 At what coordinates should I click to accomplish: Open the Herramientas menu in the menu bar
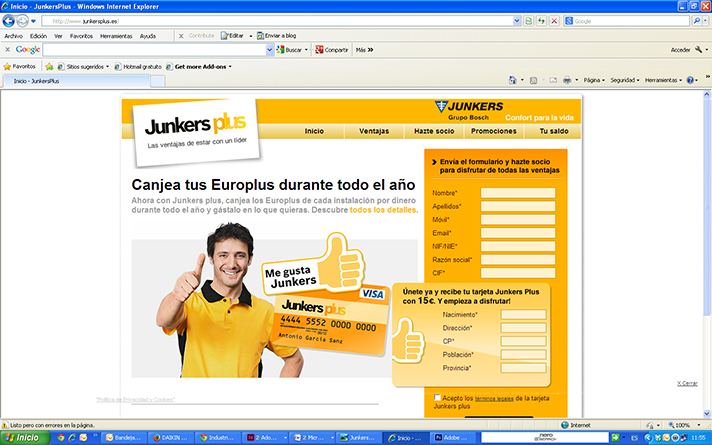pyautogui.click(x=116, y=36)
